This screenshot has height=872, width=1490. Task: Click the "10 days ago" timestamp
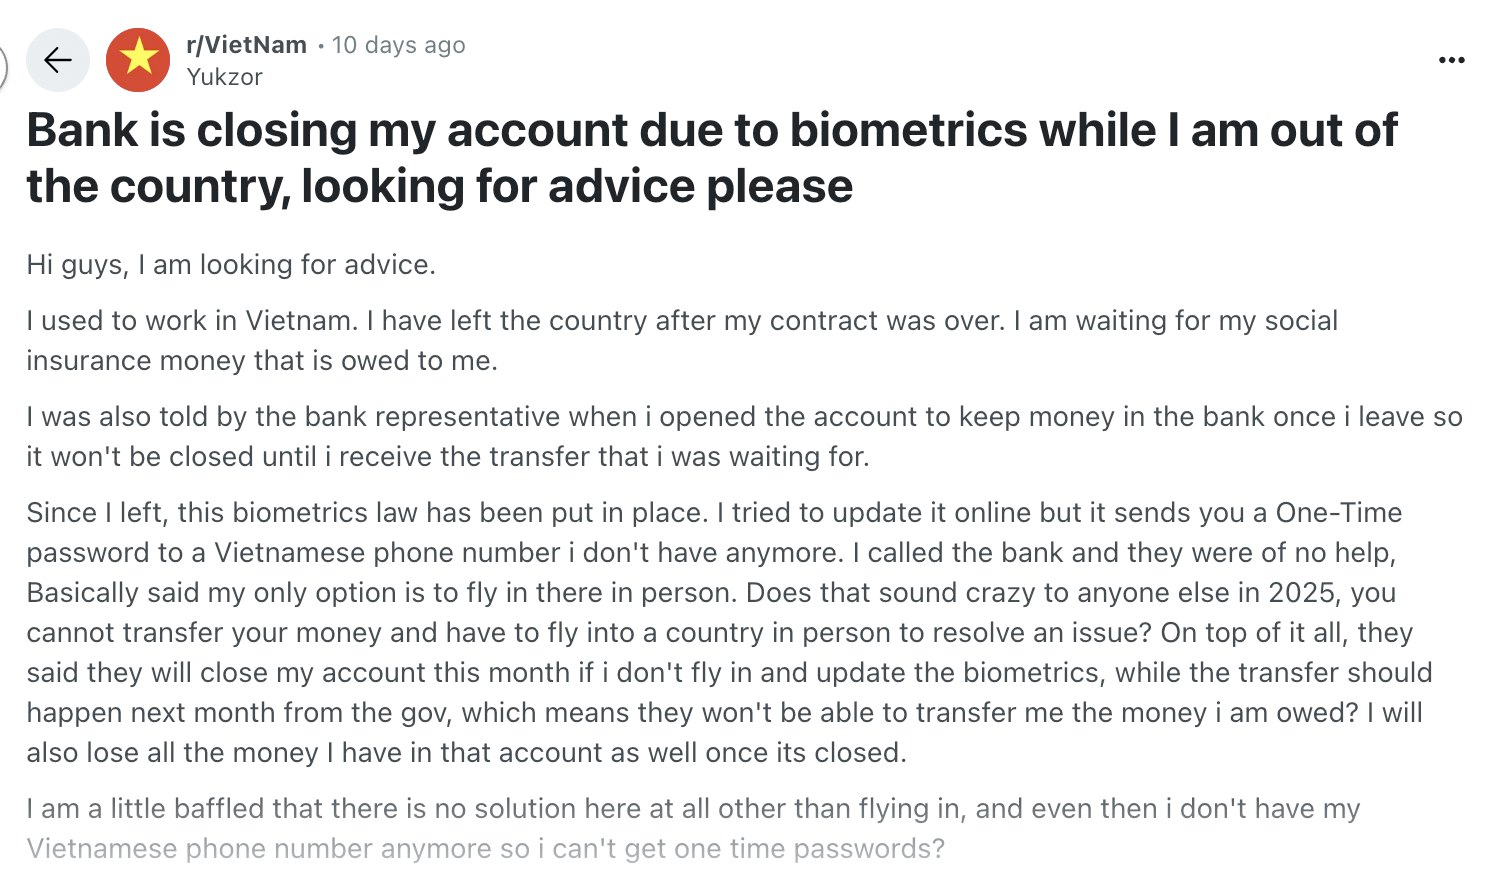(x=398, y=45)
